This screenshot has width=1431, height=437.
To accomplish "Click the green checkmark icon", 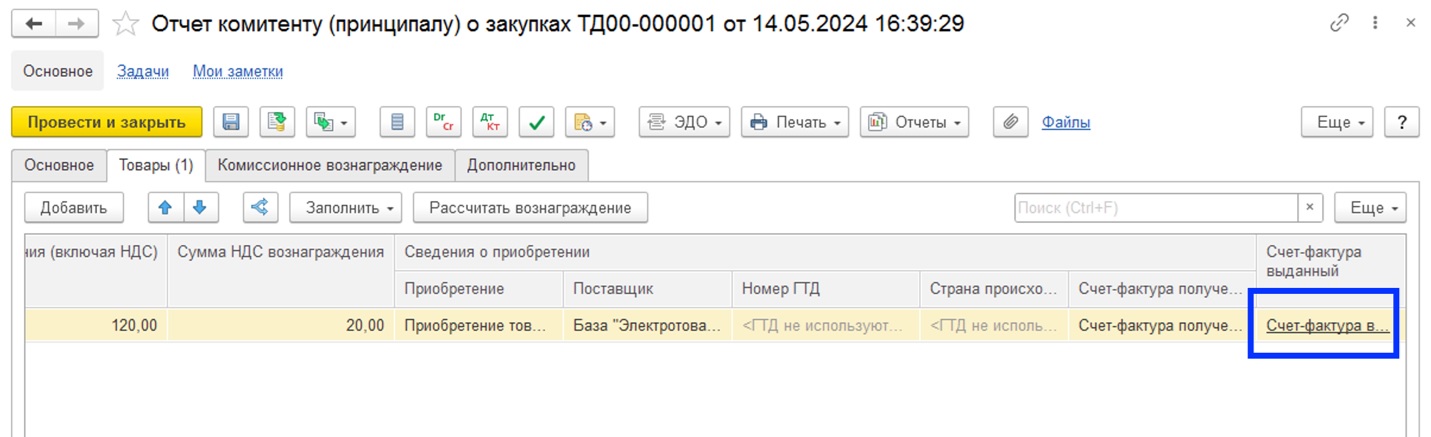I will (x=537, y=122).
